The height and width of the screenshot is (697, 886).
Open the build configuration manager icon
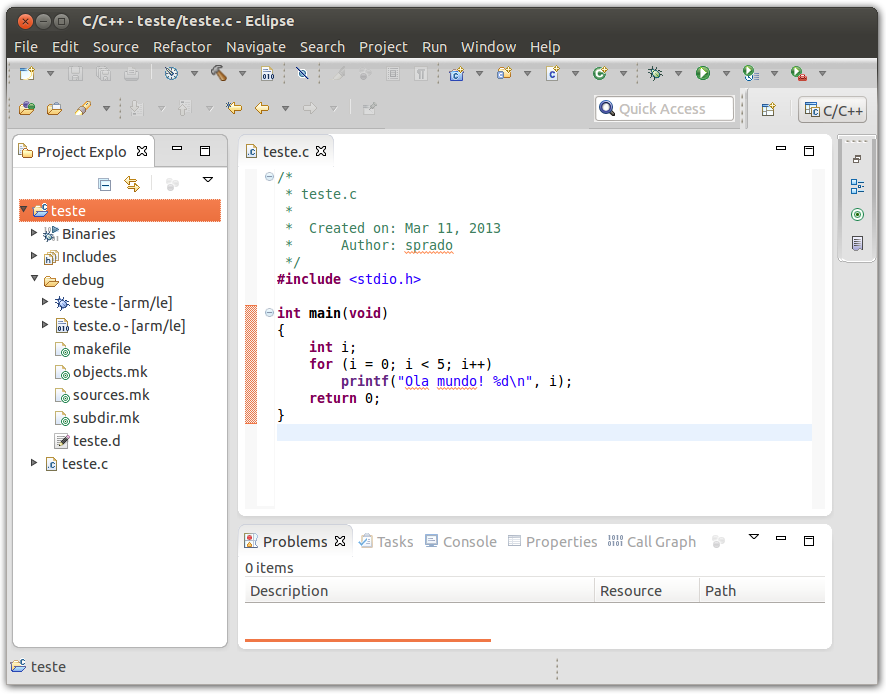point(171,73)
